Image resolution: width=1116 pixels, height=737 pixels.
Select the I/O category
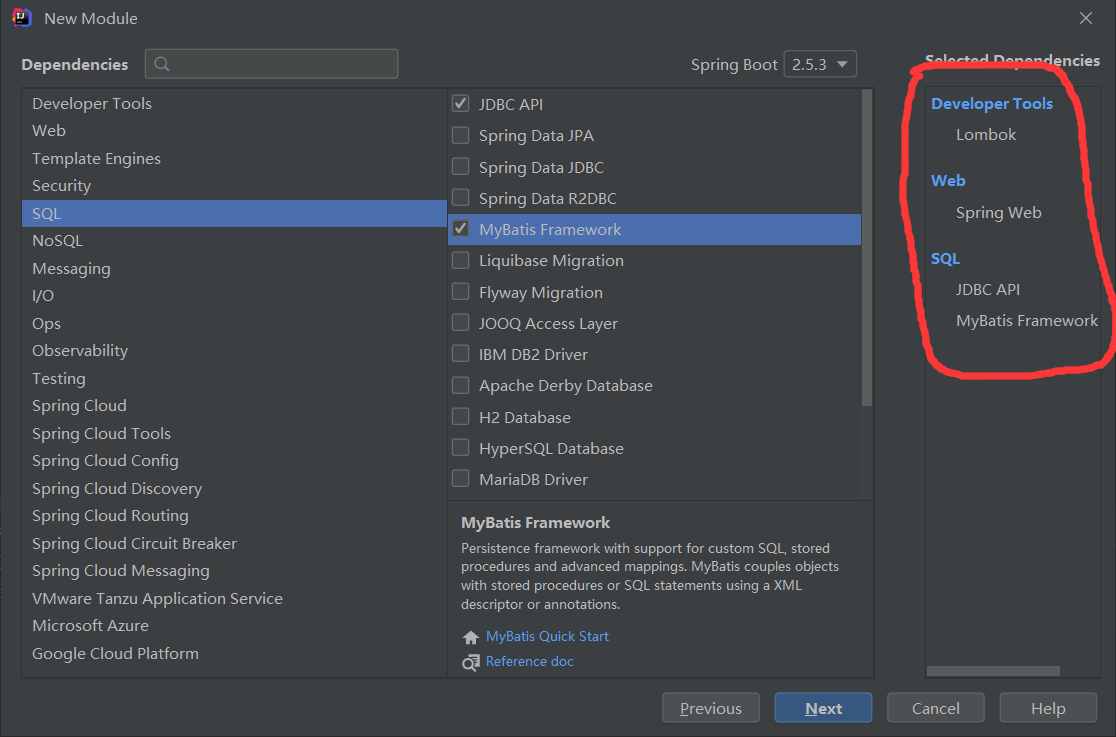(234, 296)
